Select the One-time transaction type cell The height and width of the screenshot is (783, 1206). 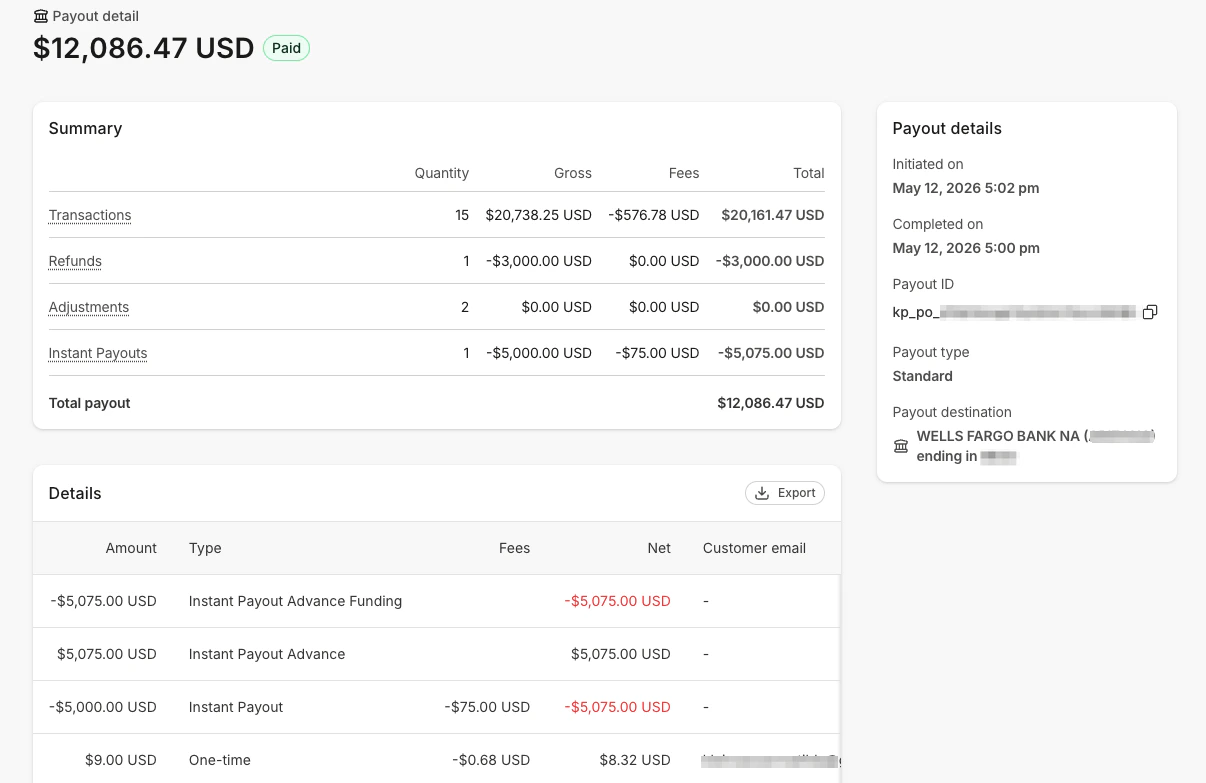pos(220,760)
